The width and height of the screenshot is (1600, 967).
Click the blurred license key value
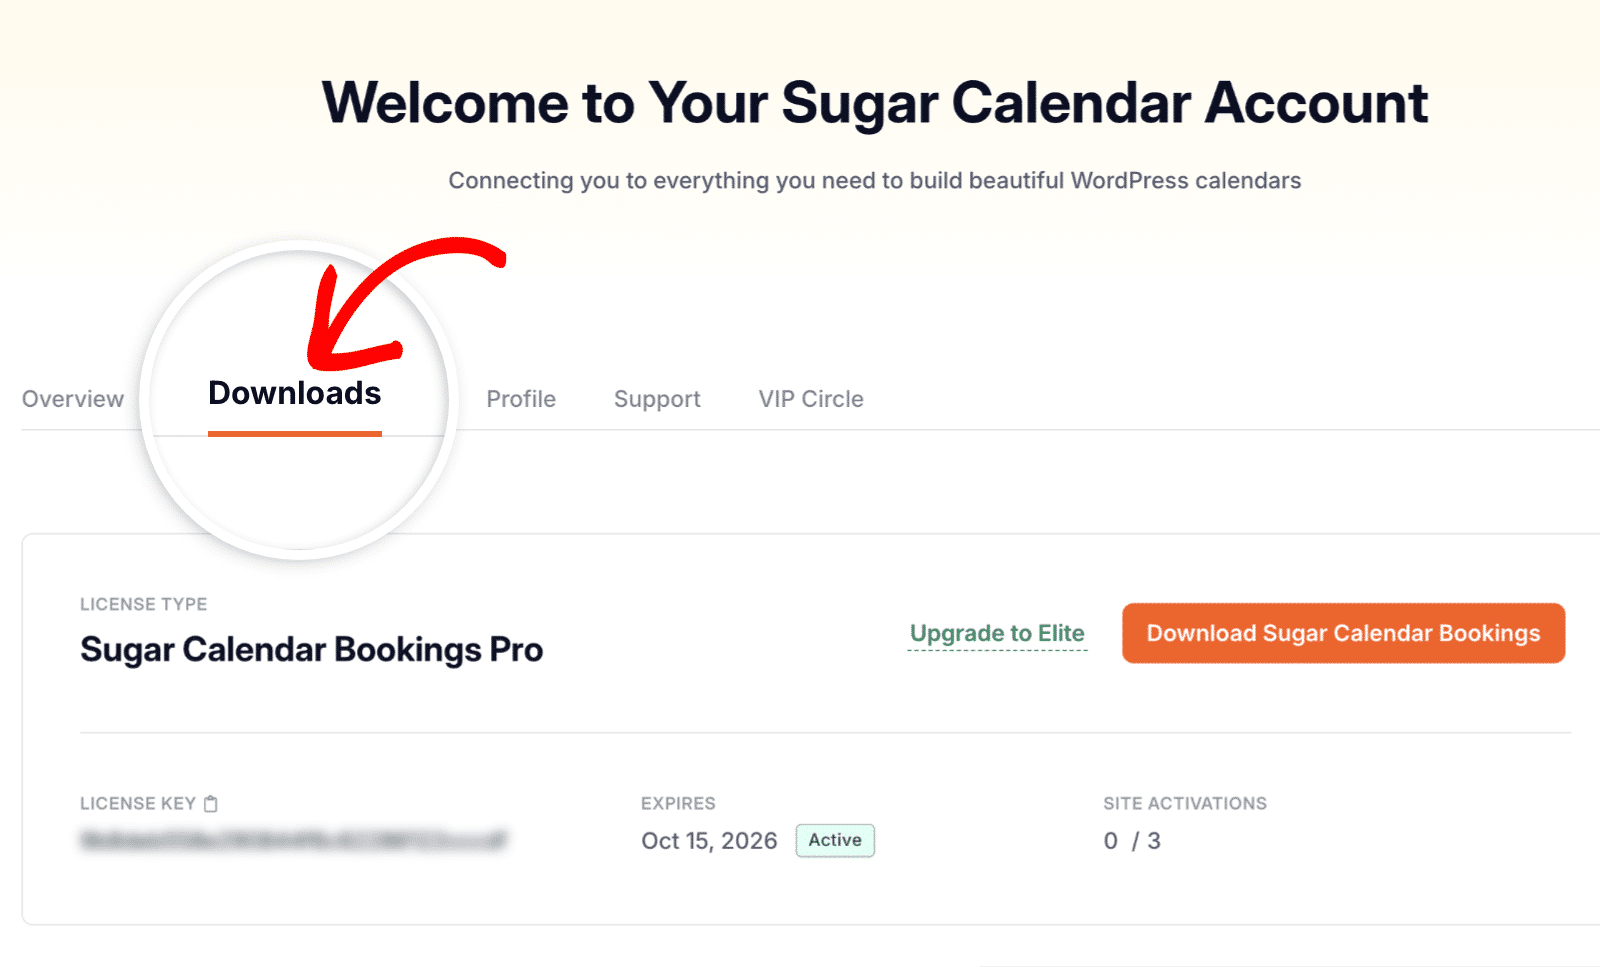tap(293, 840)
